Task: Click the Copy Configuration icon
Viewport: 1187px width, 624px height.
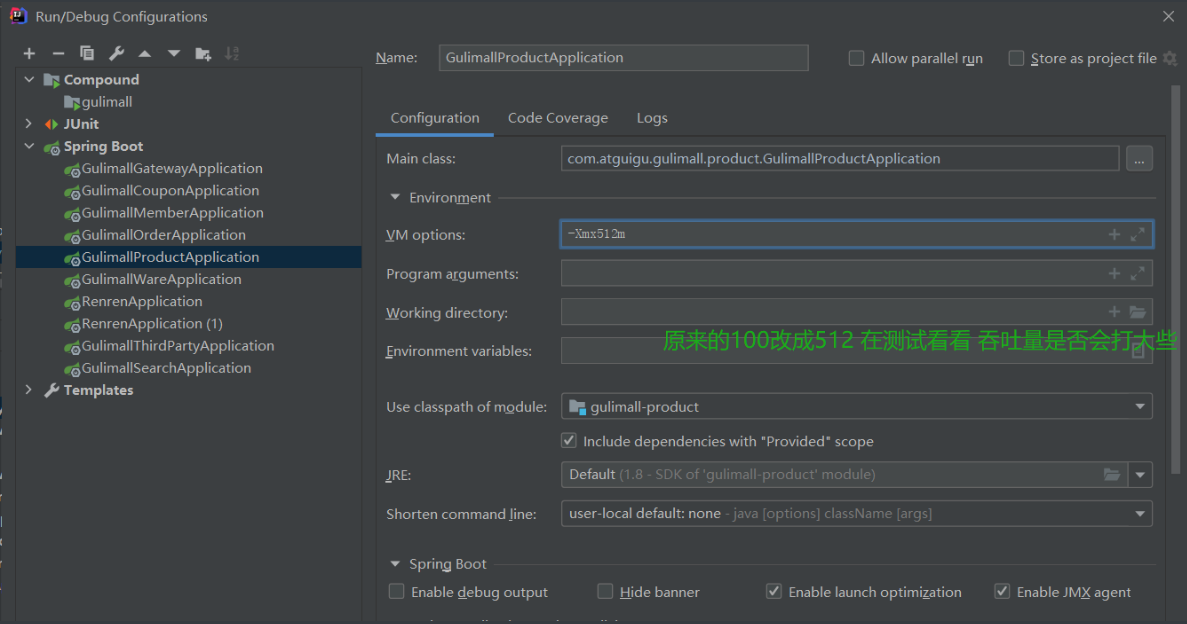Action: [x=87, y=54]
